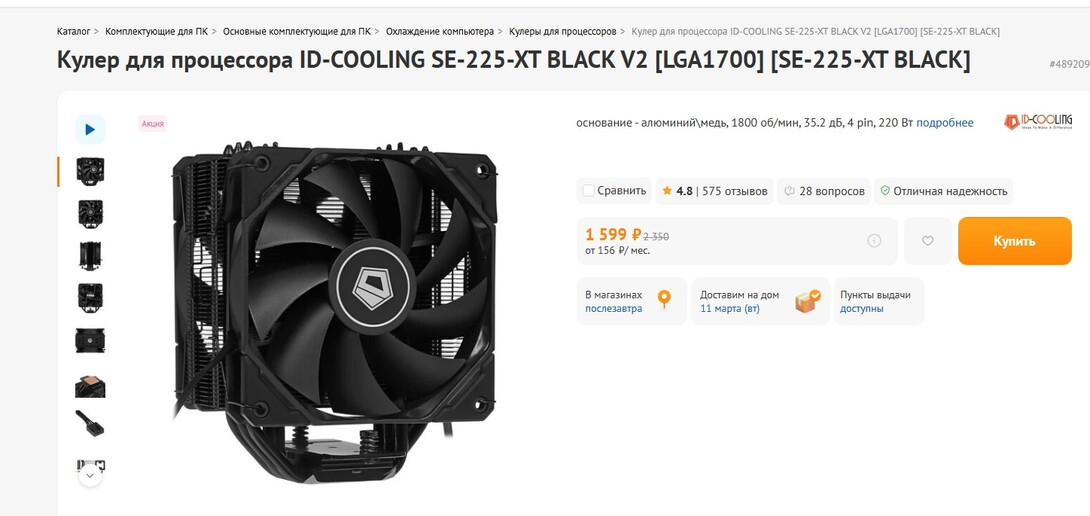Click Отличная надежность shield badge
The height and width of the screenshot is (516, 1090).
(943, 191)
